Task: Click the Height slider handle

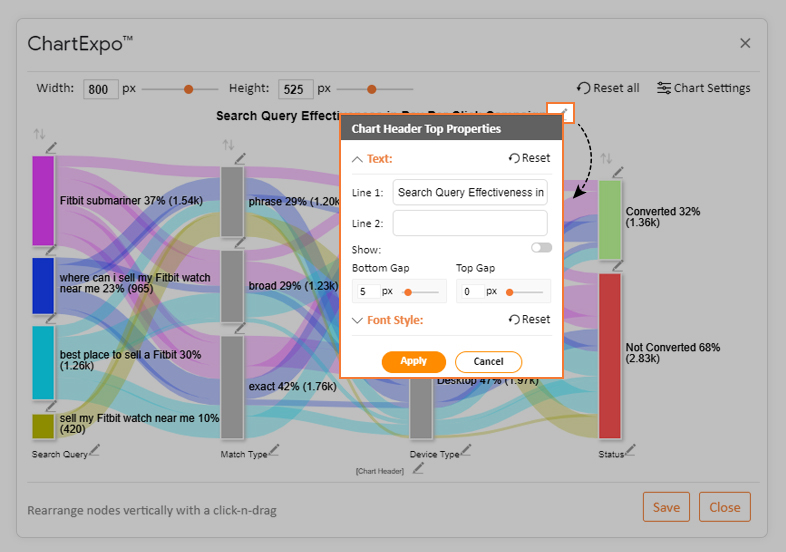Action: pos(371,89)
